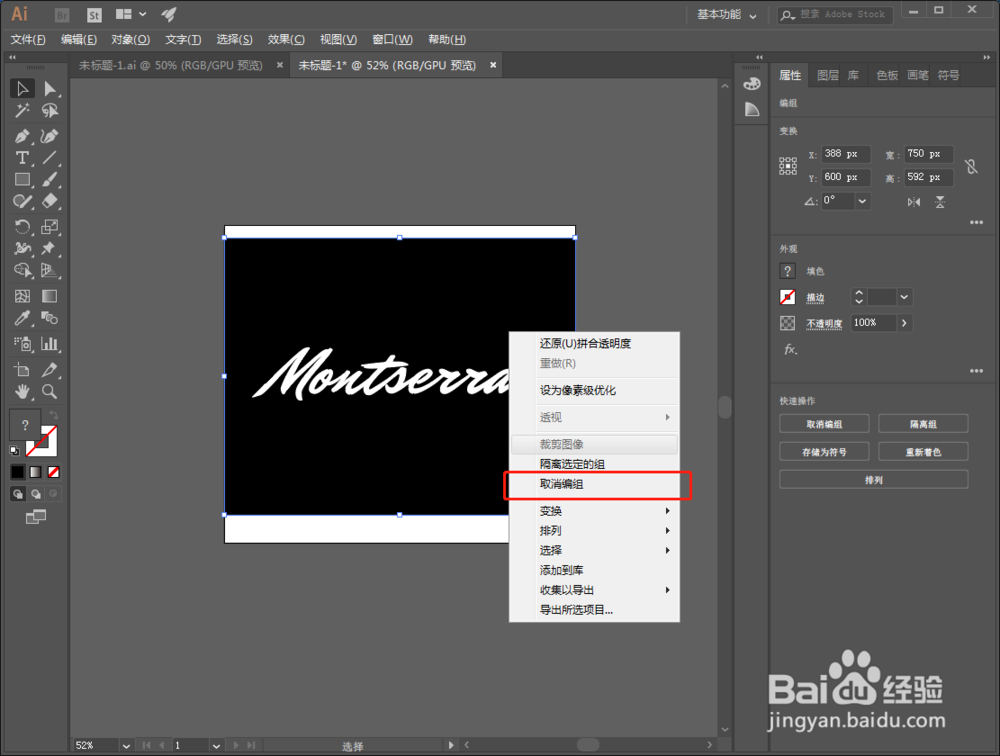1000x756 pixels.
Task: Open the arrange documents dropdown
Action: (131, 14)
